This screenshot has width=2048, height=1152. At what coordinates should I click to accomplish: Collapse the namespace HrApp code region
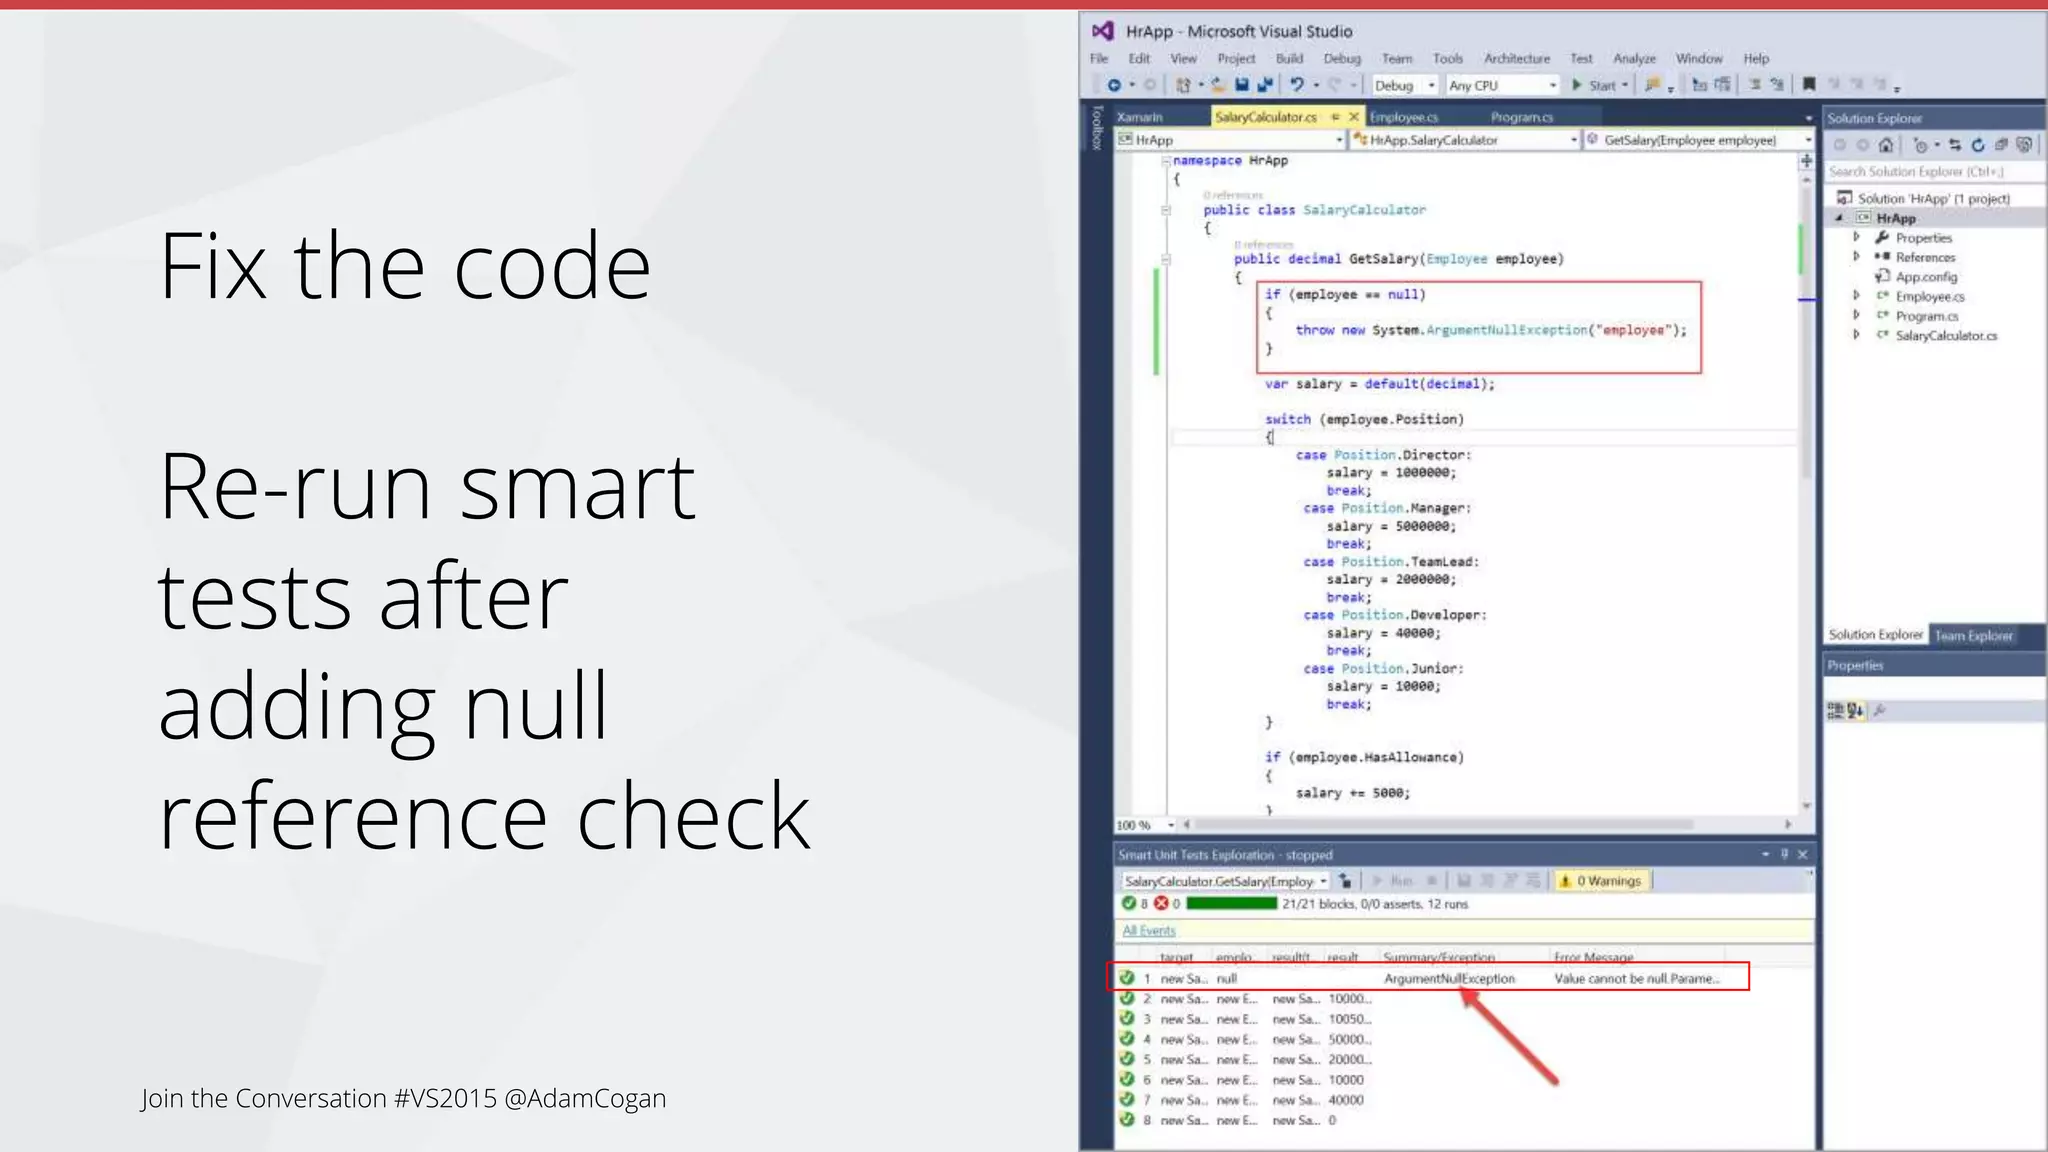(x=1166, y=161)
